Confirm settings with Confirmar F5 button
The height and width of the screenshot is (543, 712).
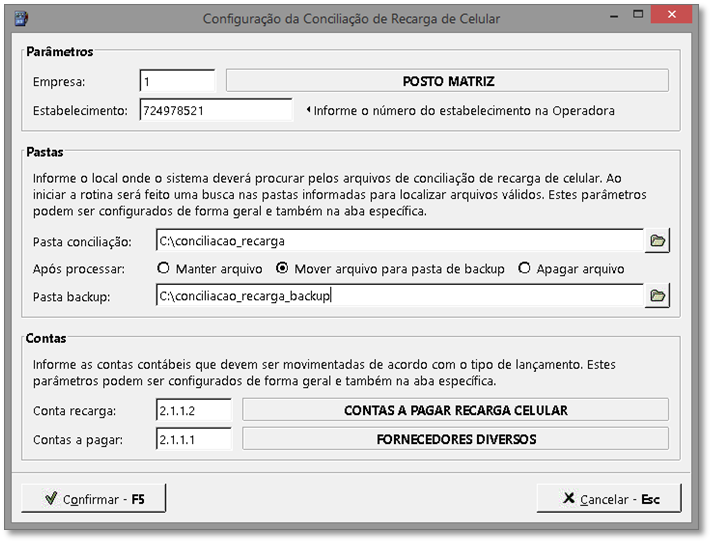[x=94, y=499]
